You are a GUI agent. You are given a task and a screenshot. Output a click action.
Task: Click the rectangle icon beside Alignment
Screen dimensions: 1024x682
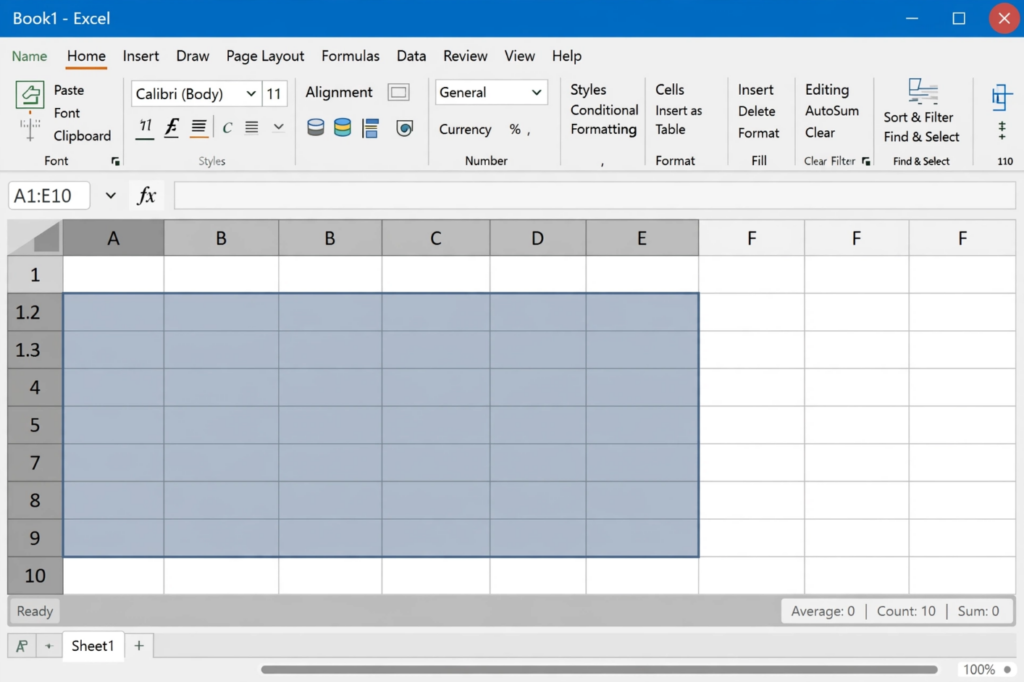pyautogui.click(x=398, y=92)
